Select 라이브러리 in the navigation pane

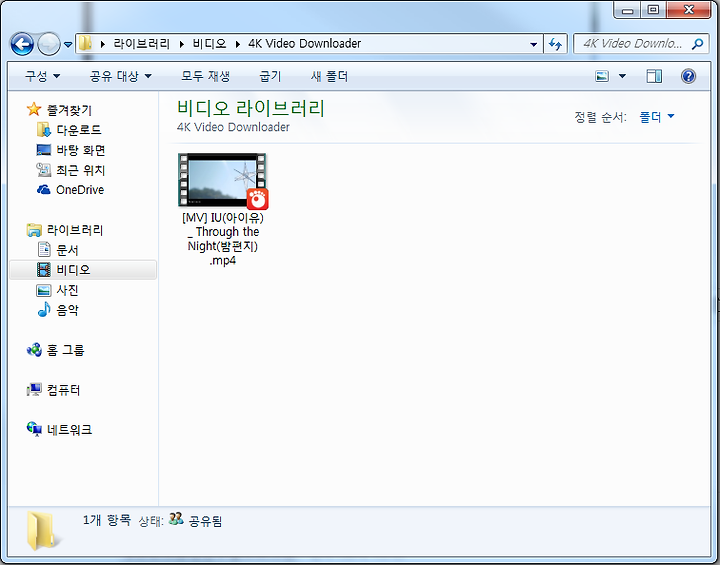(x=75, y=230)
